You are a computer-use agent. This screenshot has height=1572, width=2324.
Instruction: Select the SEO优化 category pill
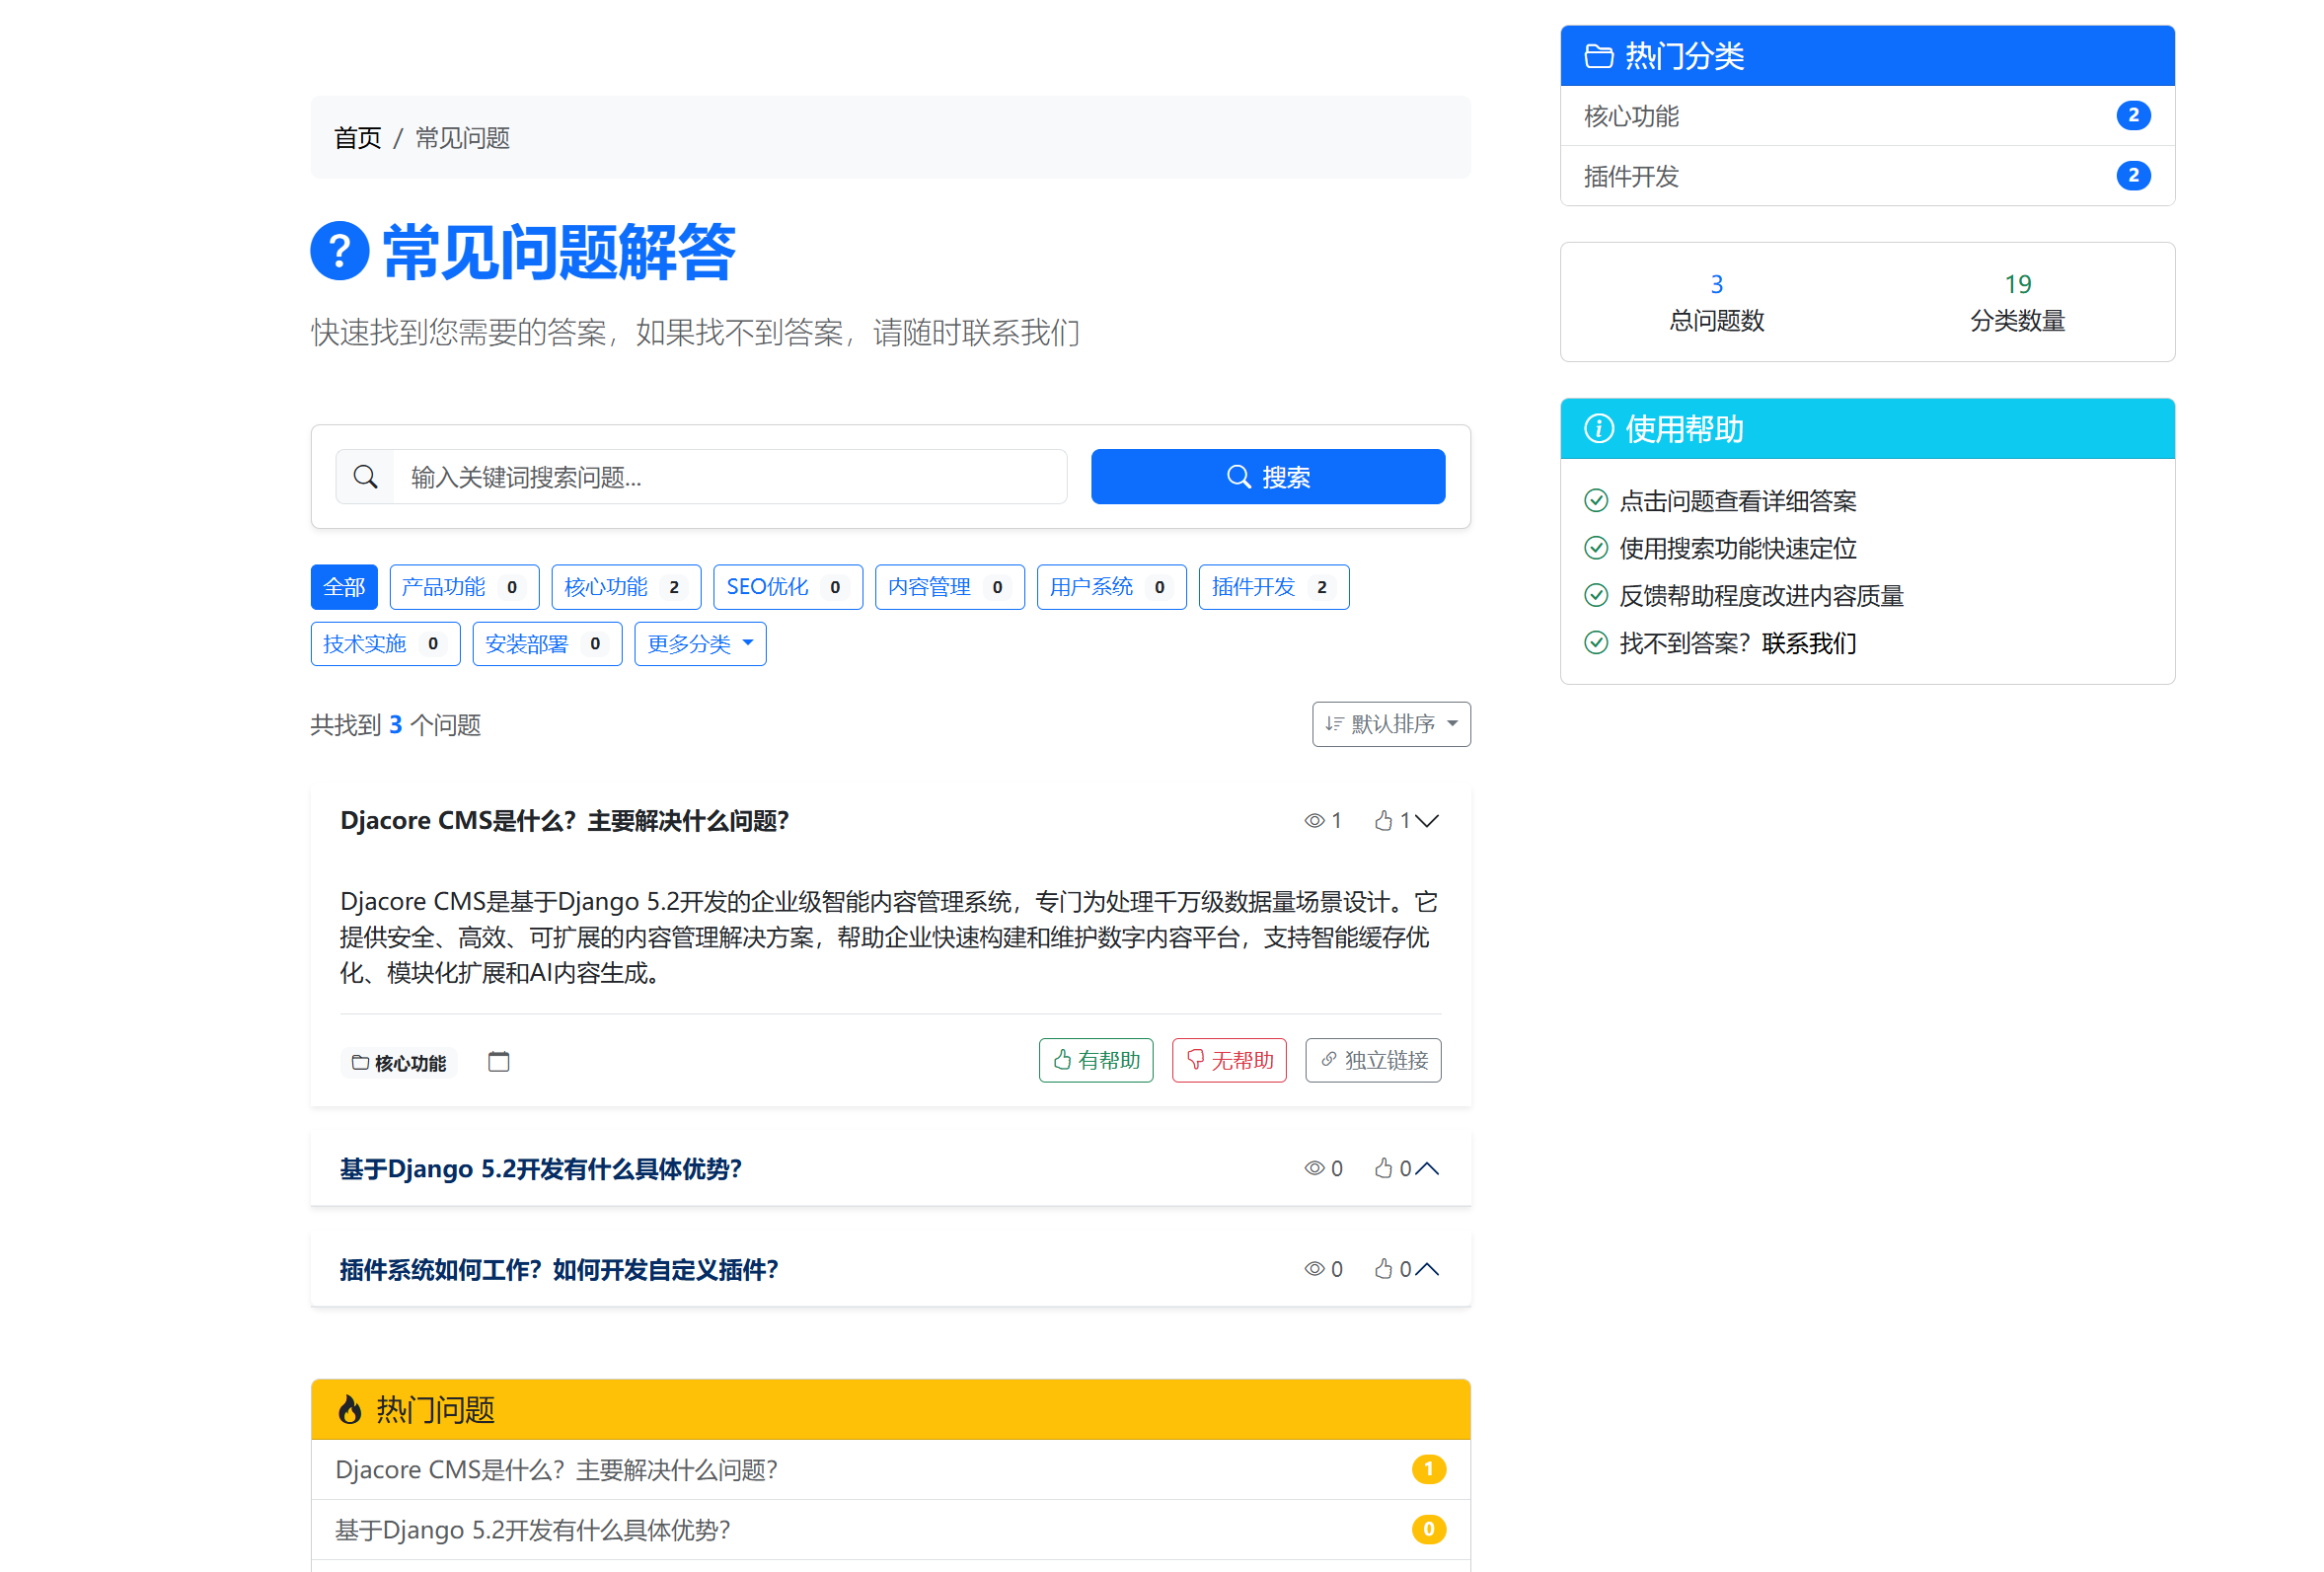pyautogui.click(x=787, y=587)
